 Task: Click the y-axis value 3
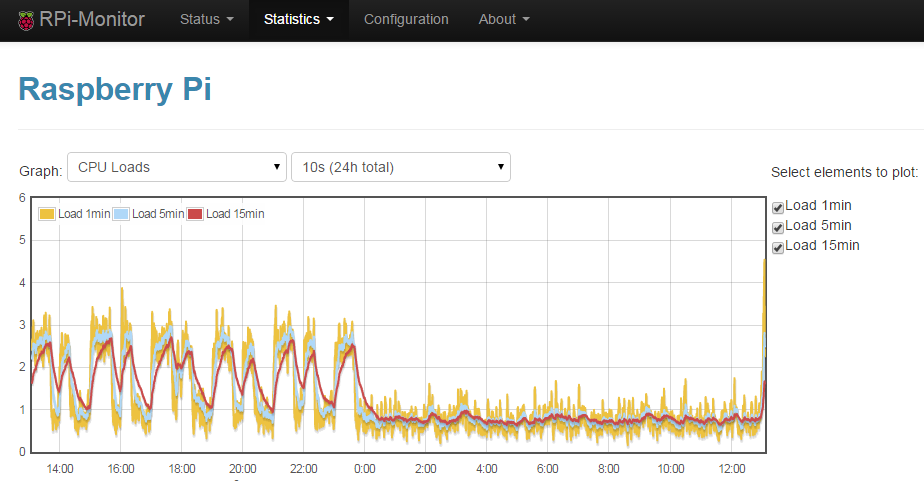tap(22, 325)
